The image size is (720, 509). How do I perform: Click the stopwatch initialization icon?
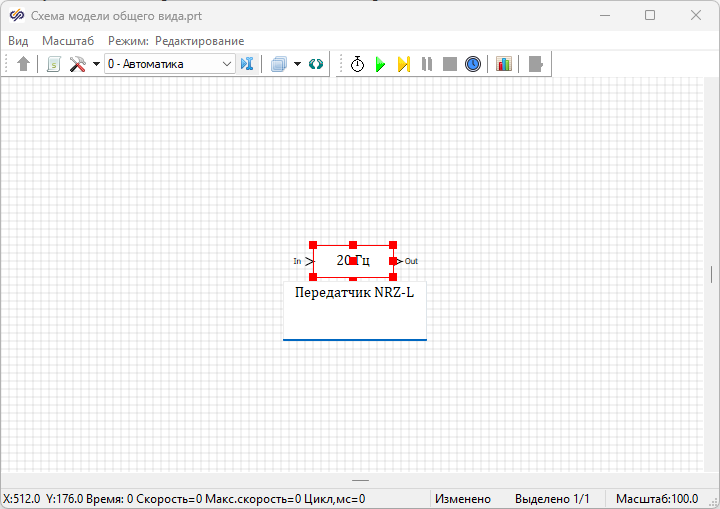357,64
